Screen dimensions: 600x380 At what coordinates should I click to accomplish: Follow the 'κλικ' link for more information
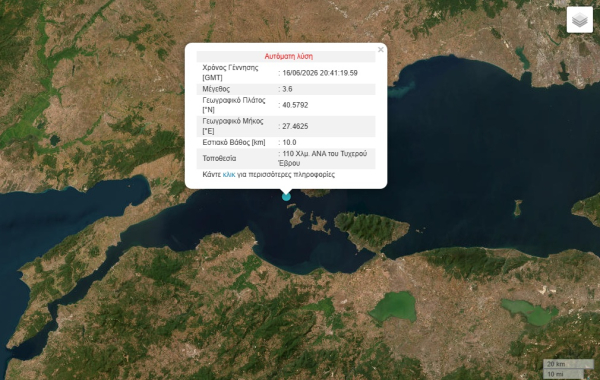point(229,175)
